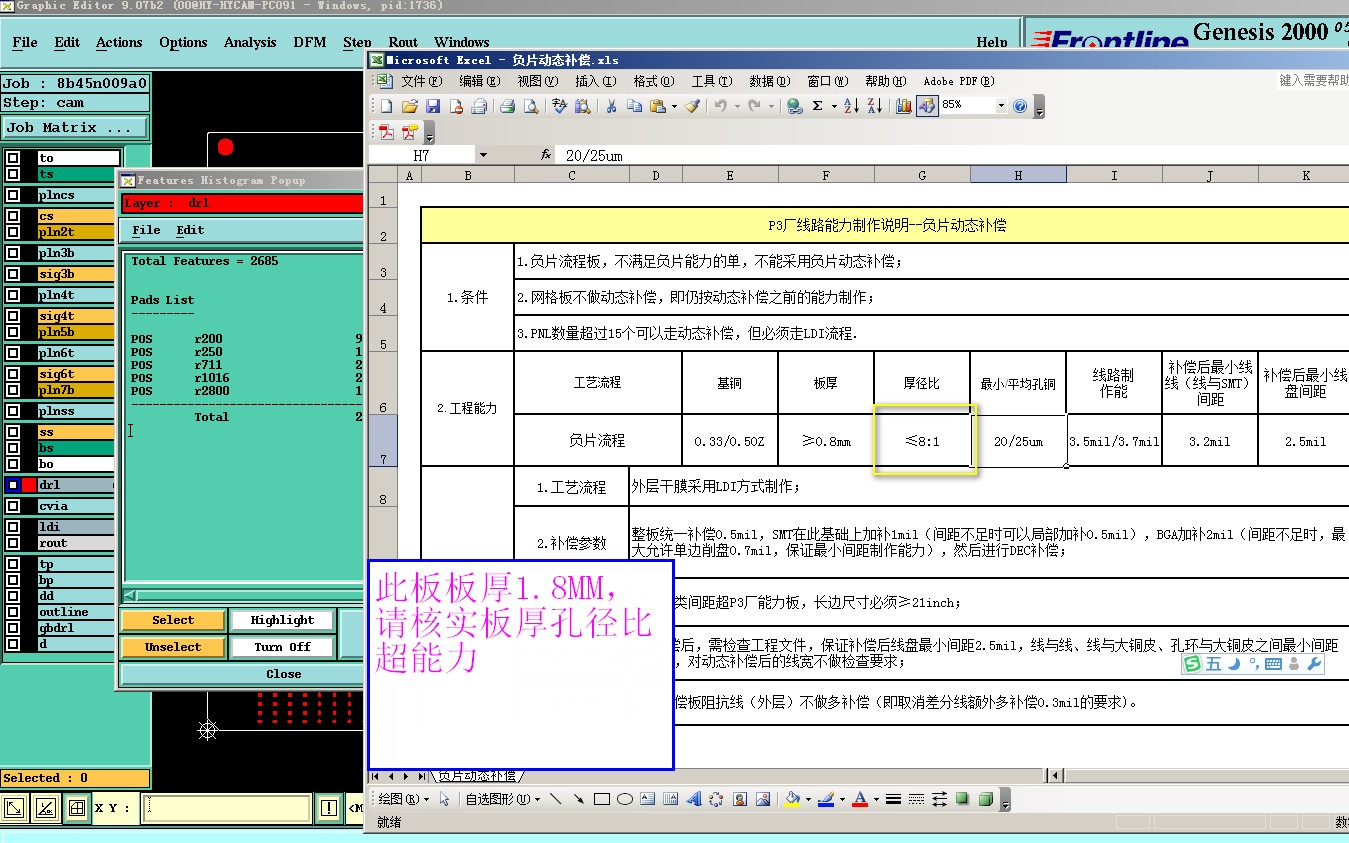The height and width of the screenshot is (843, 1349).
Task: Open the Analysis menu in Graphic Editor
Action: [250, 42]
